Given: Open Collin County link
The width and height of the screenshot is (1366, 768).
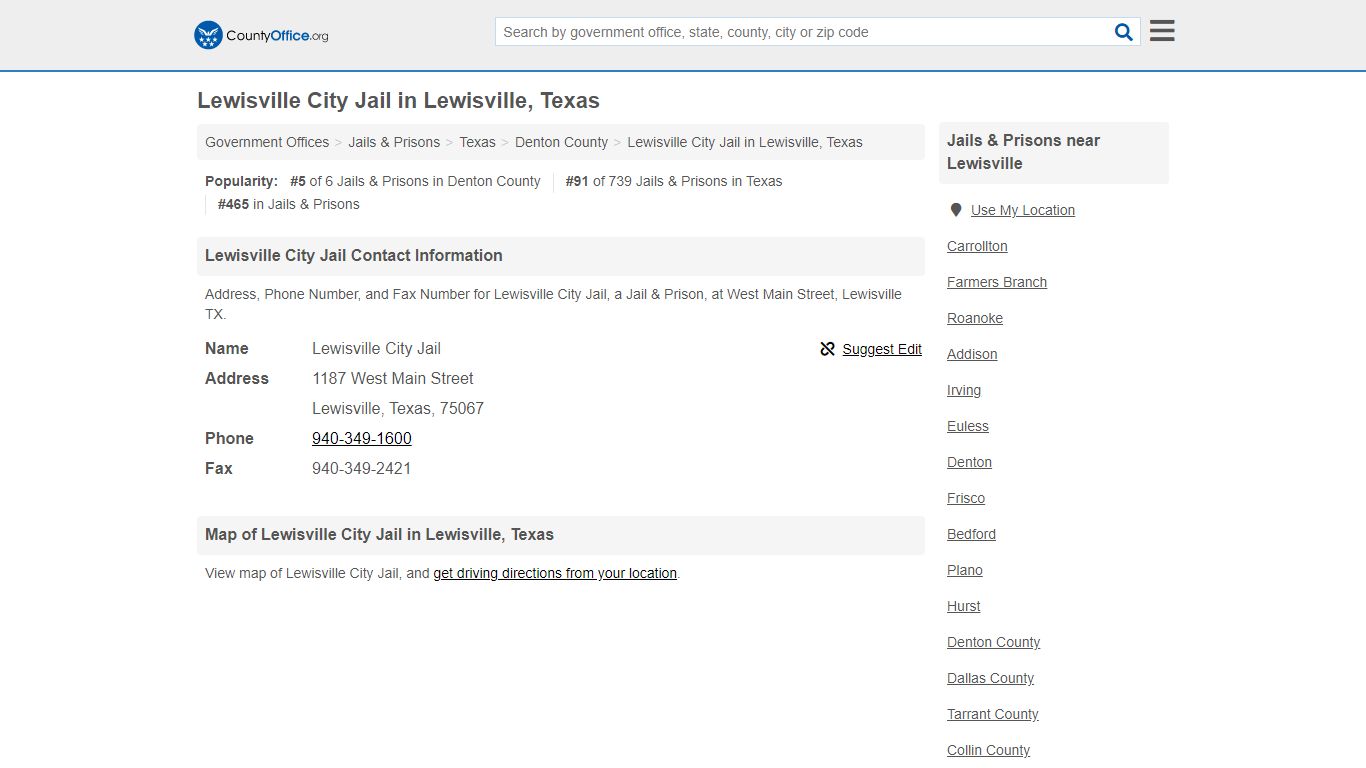Looking at the screenshot, I should (988, 750).
